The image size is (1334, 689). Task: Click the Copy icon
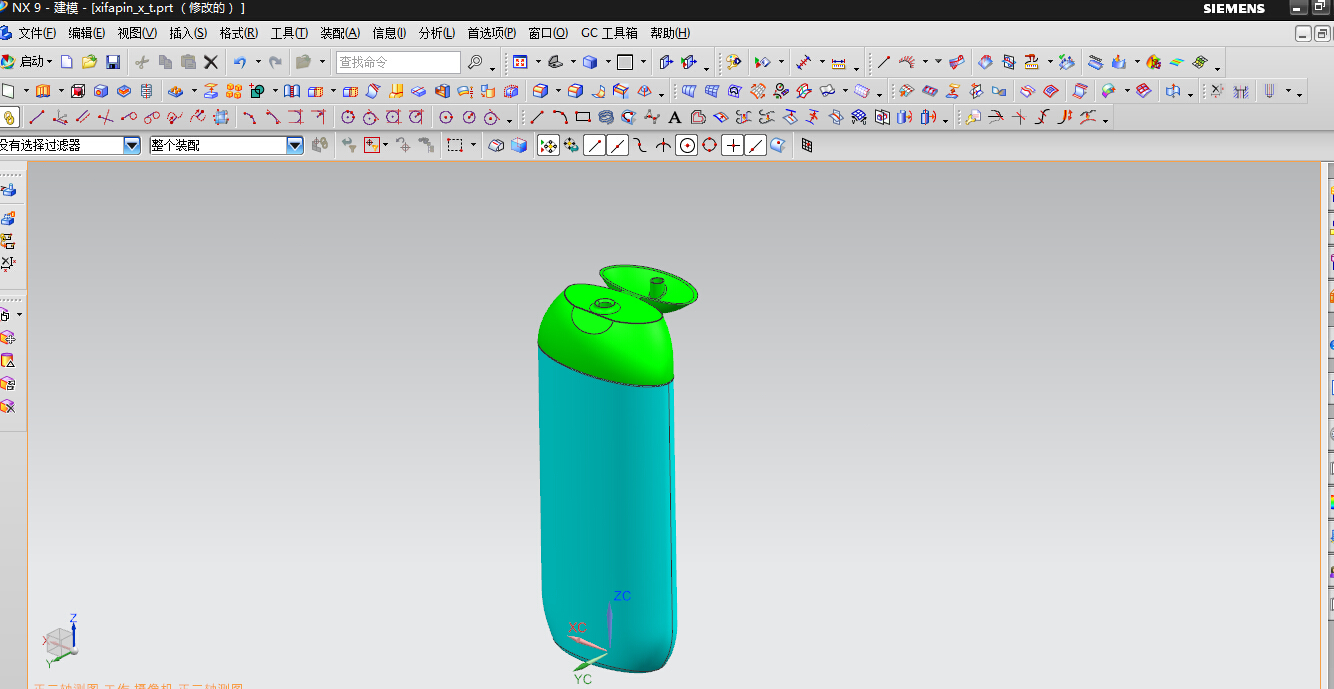165,62
